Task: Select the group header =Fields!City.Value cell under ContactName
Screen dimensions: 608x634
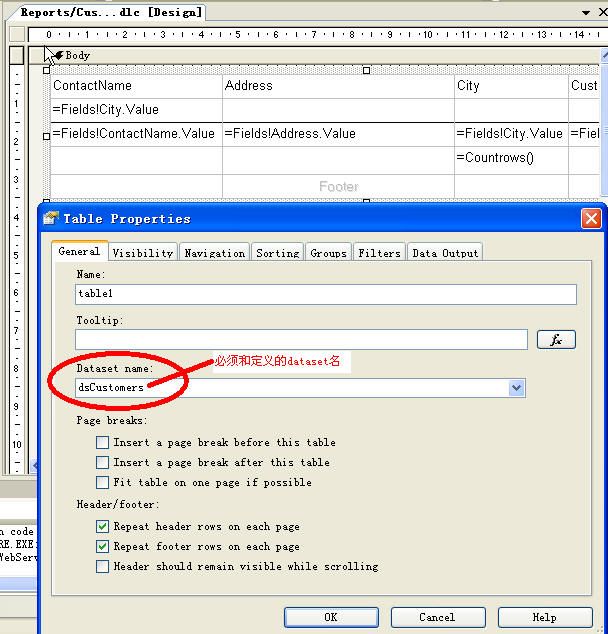Action: 137,110
